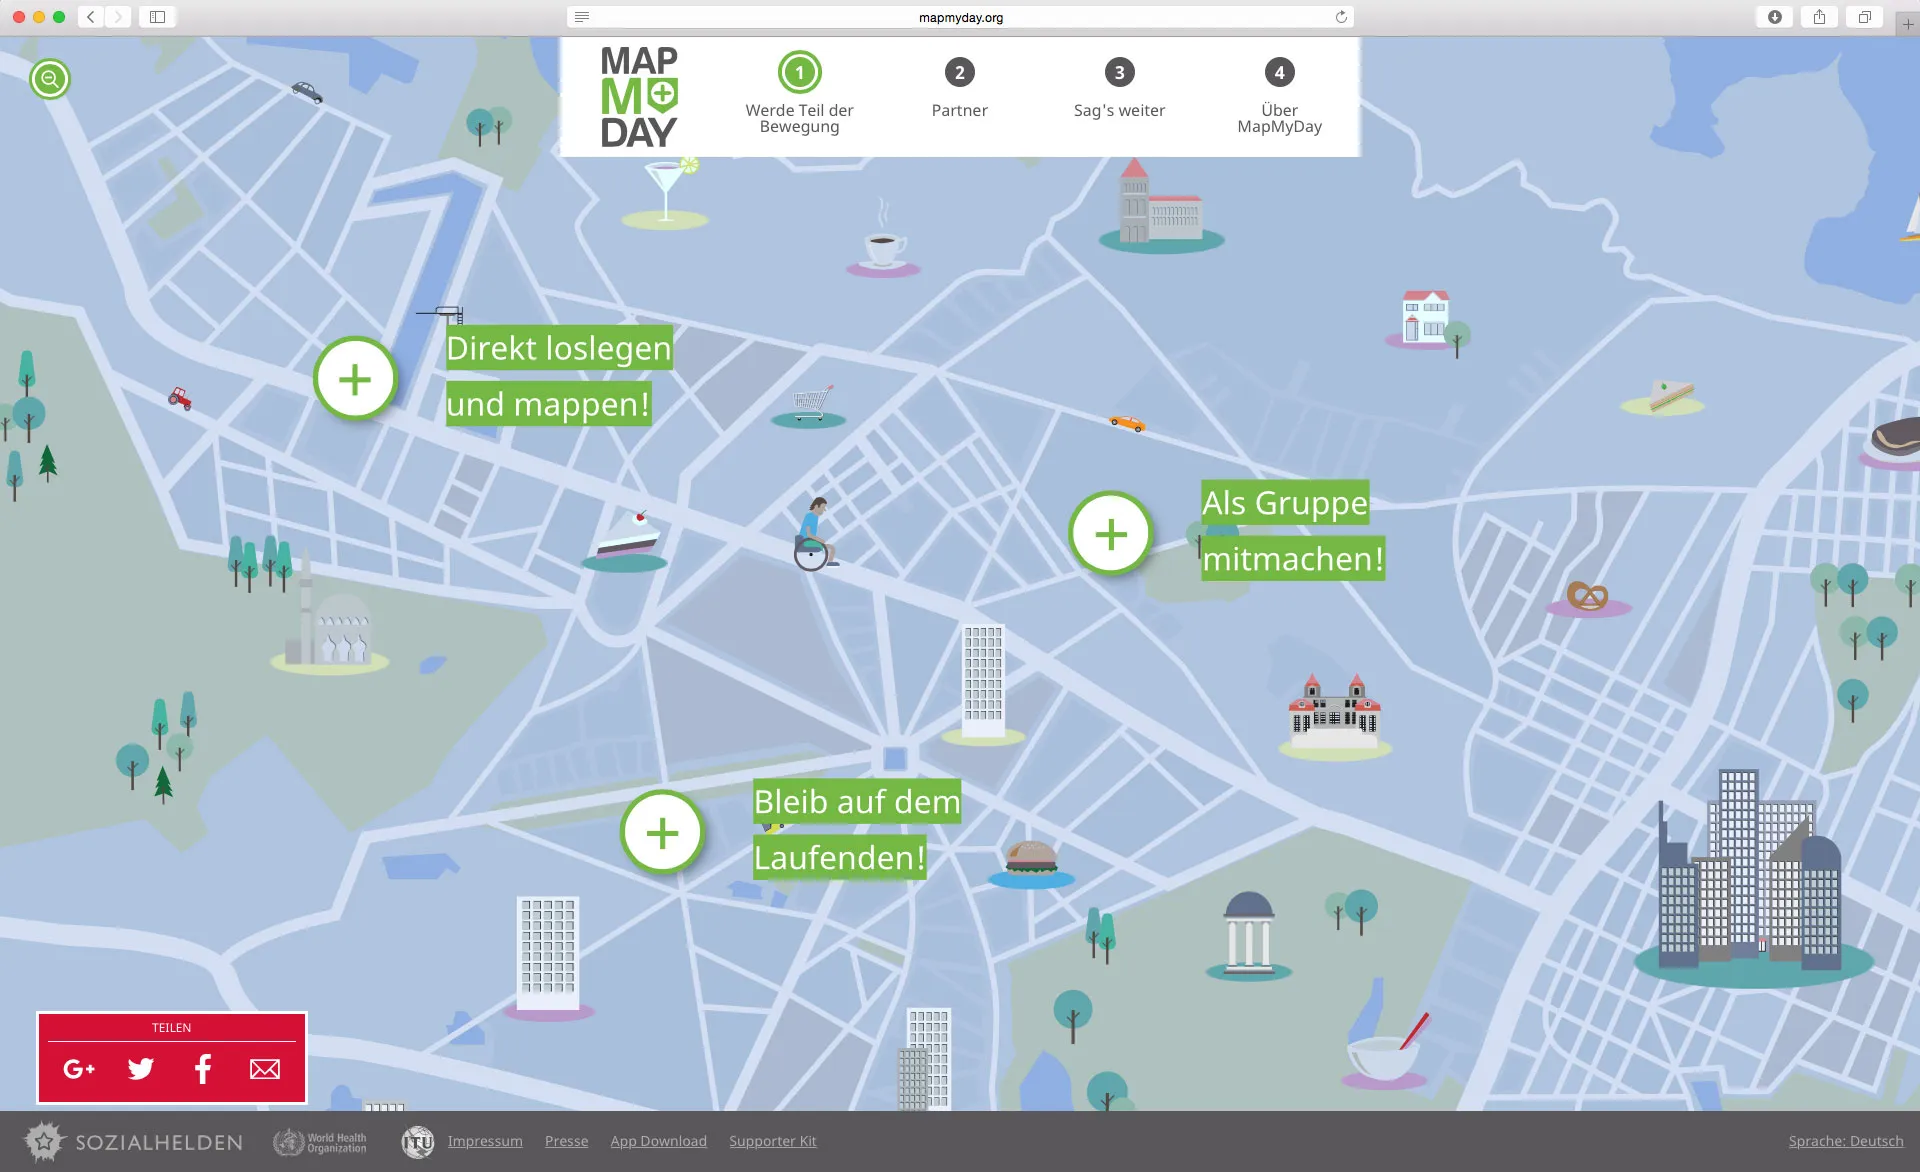Screen dimensions: 1920x1172
Task: Show all tabs in Safari
Action: point(1865,17)
